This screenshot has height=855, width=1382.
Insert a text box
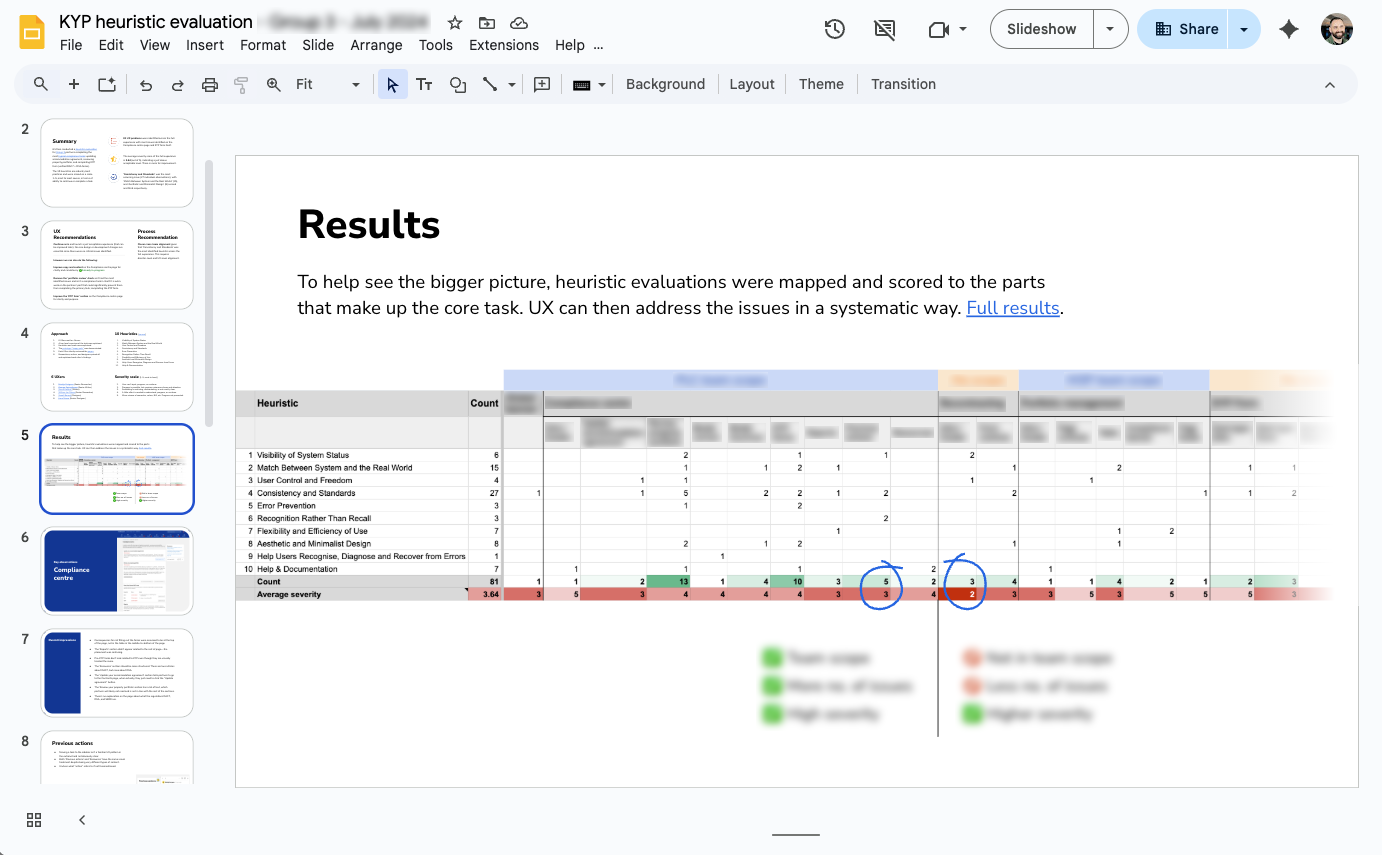click(424, 84)
